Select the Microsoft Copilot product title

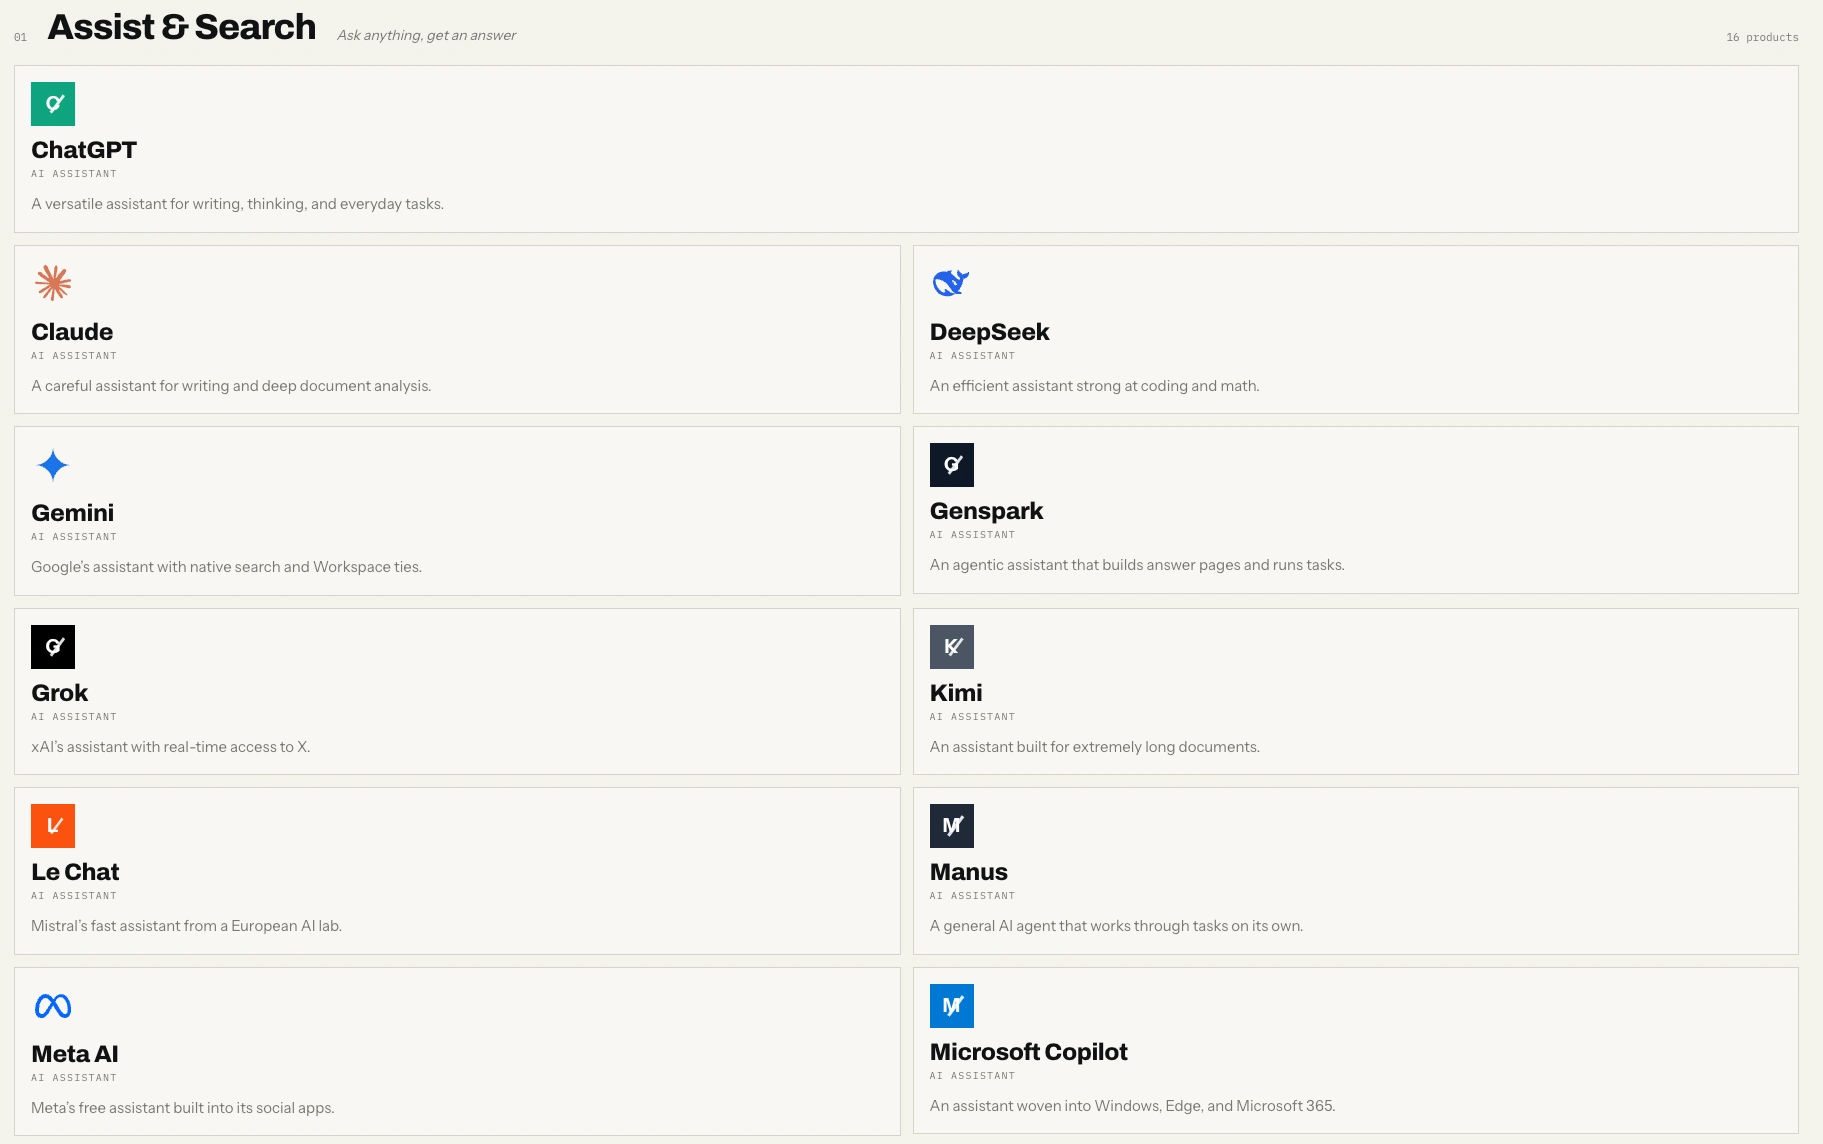point(1029,1052)
